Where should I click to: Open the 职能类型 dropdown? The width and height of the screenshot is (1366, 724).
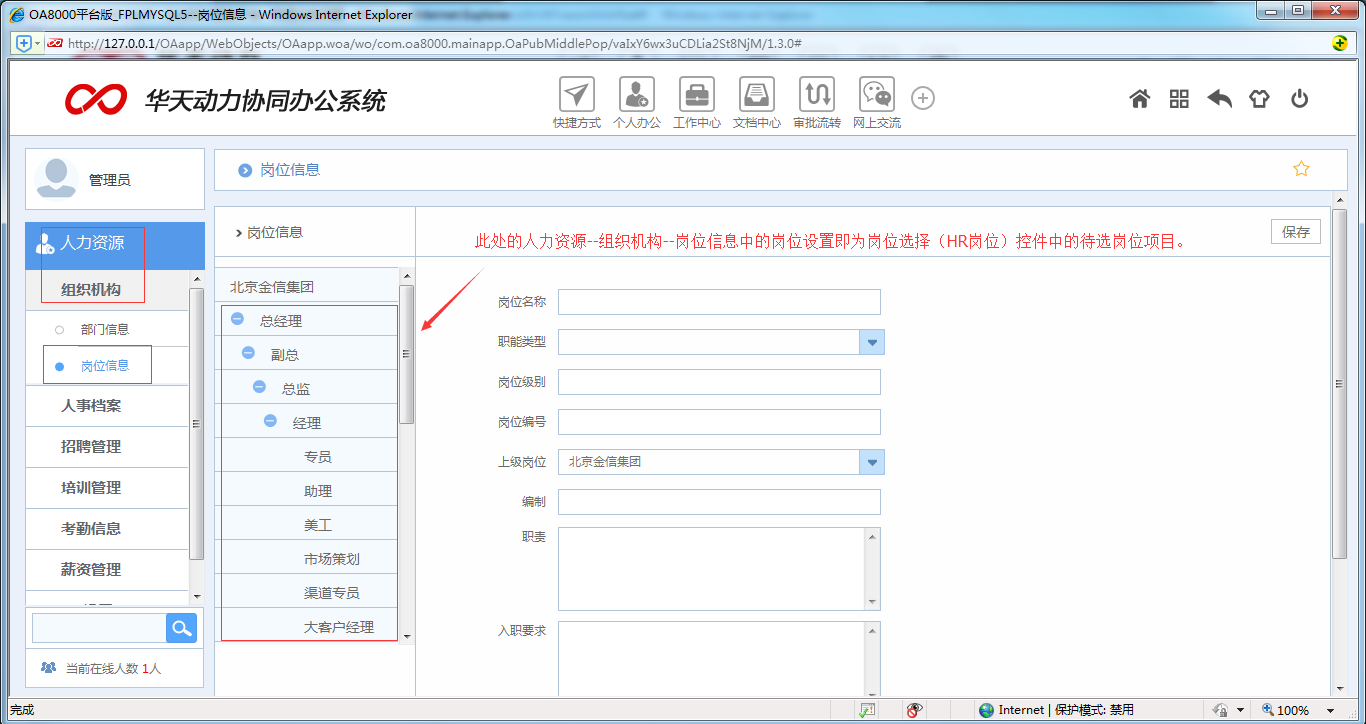(872, 343)
